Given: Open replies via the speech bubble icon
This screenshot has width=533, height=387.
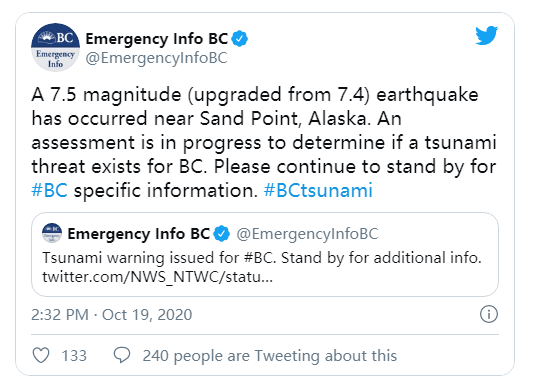Looking at the screenshot, I should click(x=122, y=355).
